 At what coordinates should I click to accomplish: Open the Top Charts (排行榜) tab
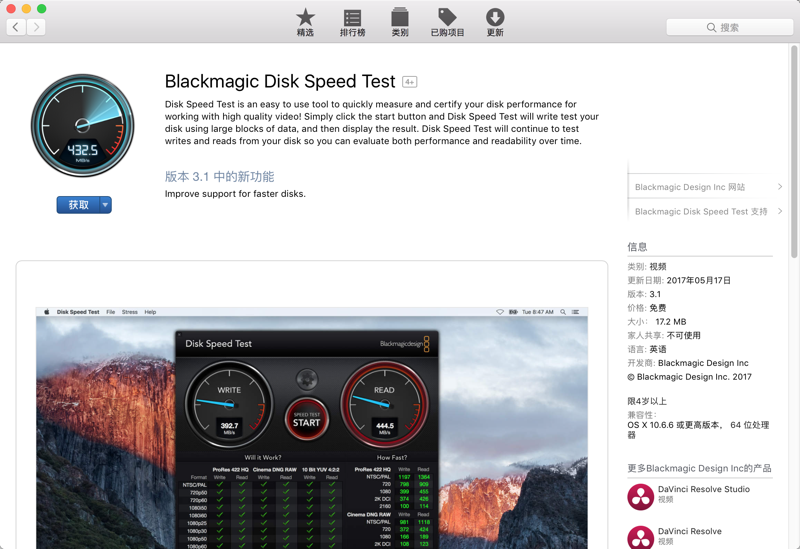click(353, 22)
